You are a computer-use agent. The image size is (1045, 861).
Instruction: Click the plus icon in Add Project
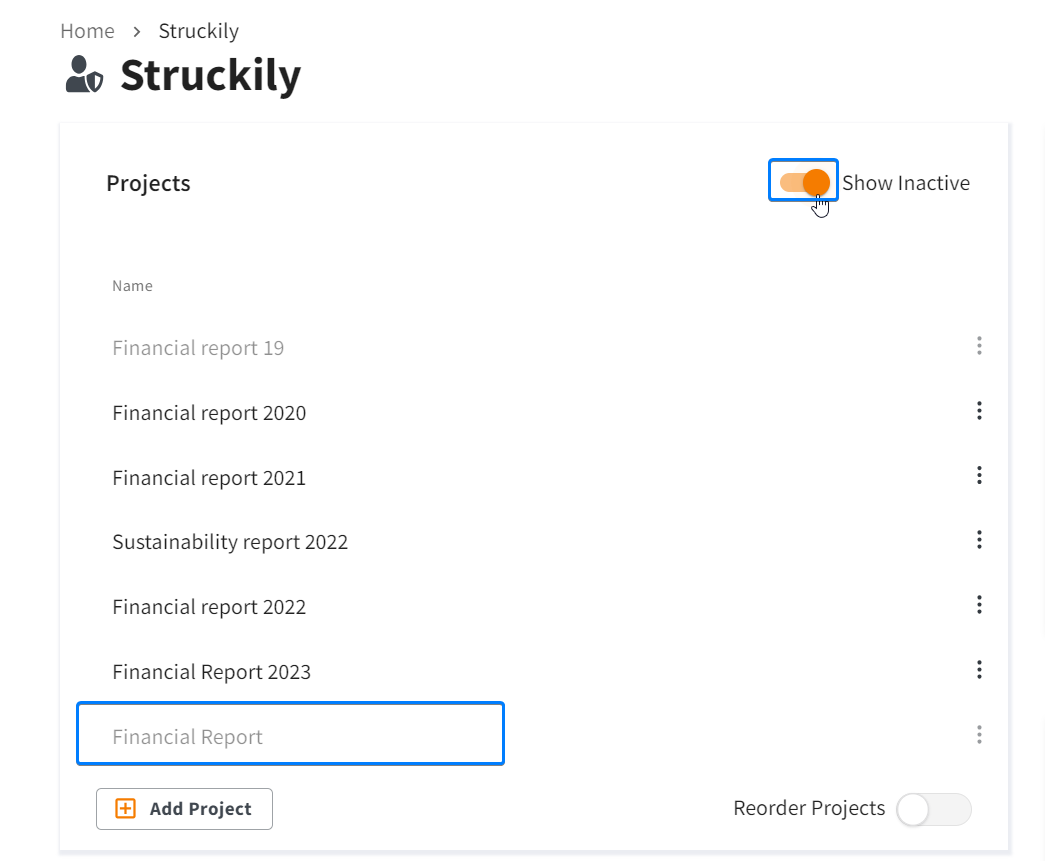click(125, 808)
